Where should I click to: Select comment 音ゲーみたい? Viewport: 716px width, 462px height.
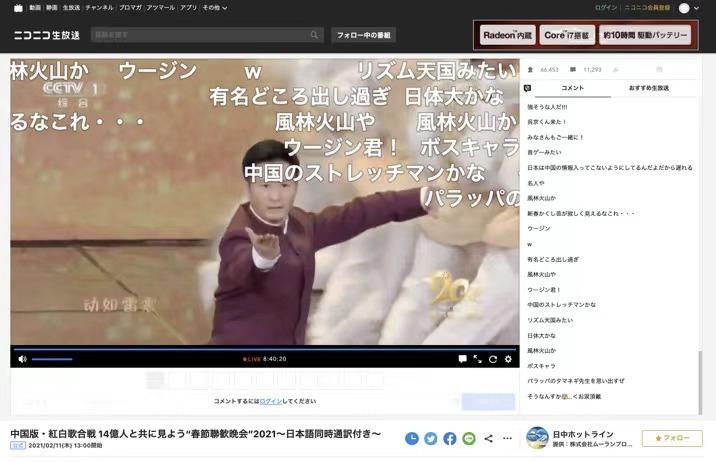point(544,152)
